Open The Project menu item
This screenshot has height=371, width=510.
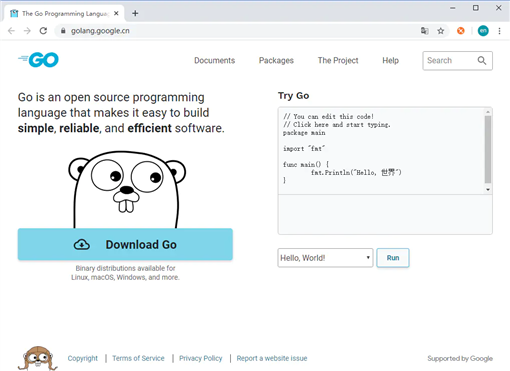click(338, 60)
